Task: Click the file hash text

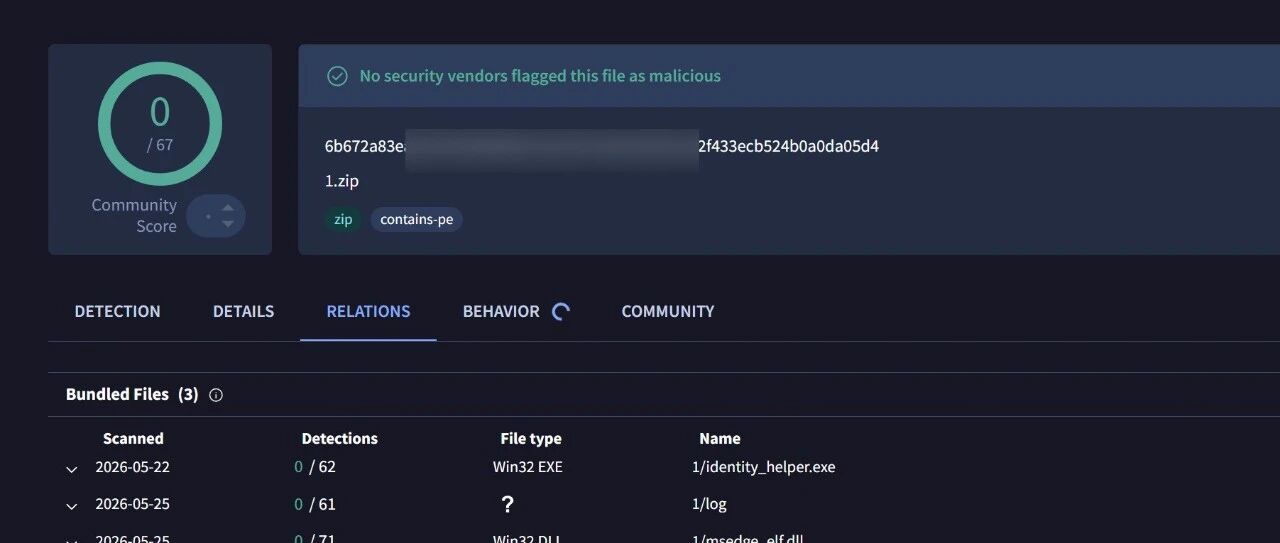Action: (x=602, y=146)
